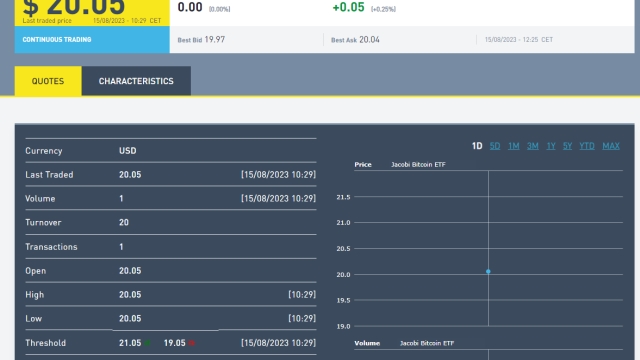Image resolution: width=640 pixels, height=360 pixels.
Task: Click the blue price data point
Action: 488,271
